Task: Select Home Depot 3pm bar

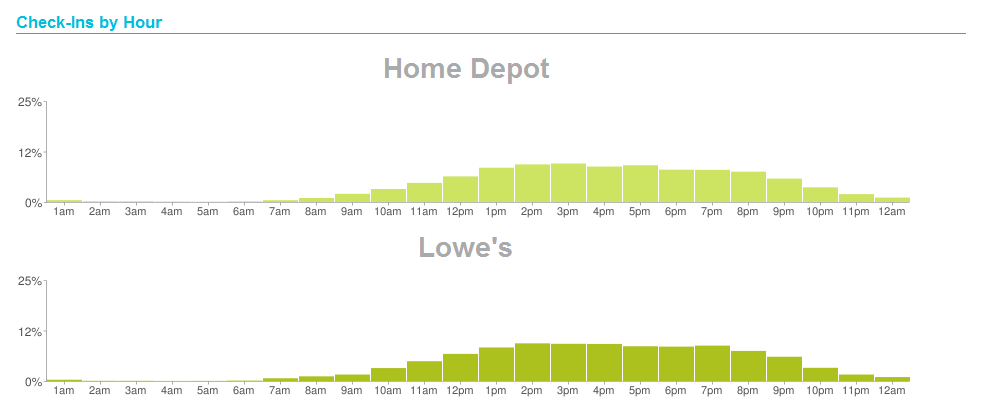Action: tap(568, 183)
